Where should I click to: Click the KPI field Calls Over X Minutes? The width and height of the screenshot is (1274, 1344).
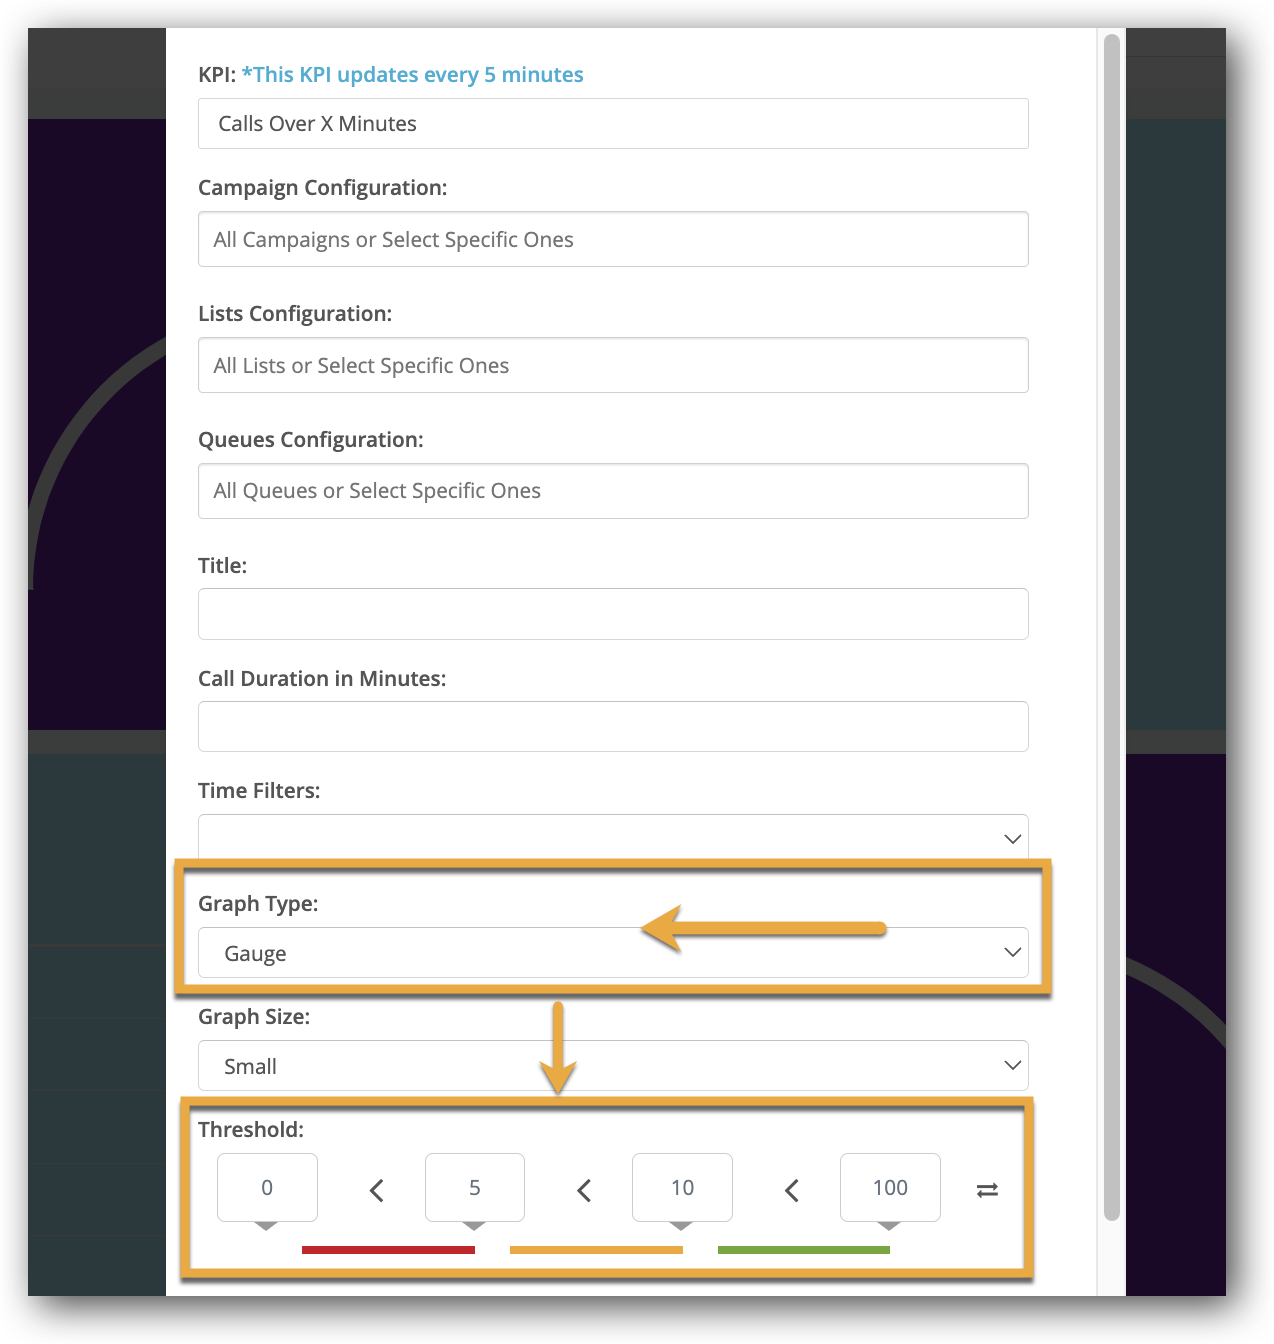612,124
